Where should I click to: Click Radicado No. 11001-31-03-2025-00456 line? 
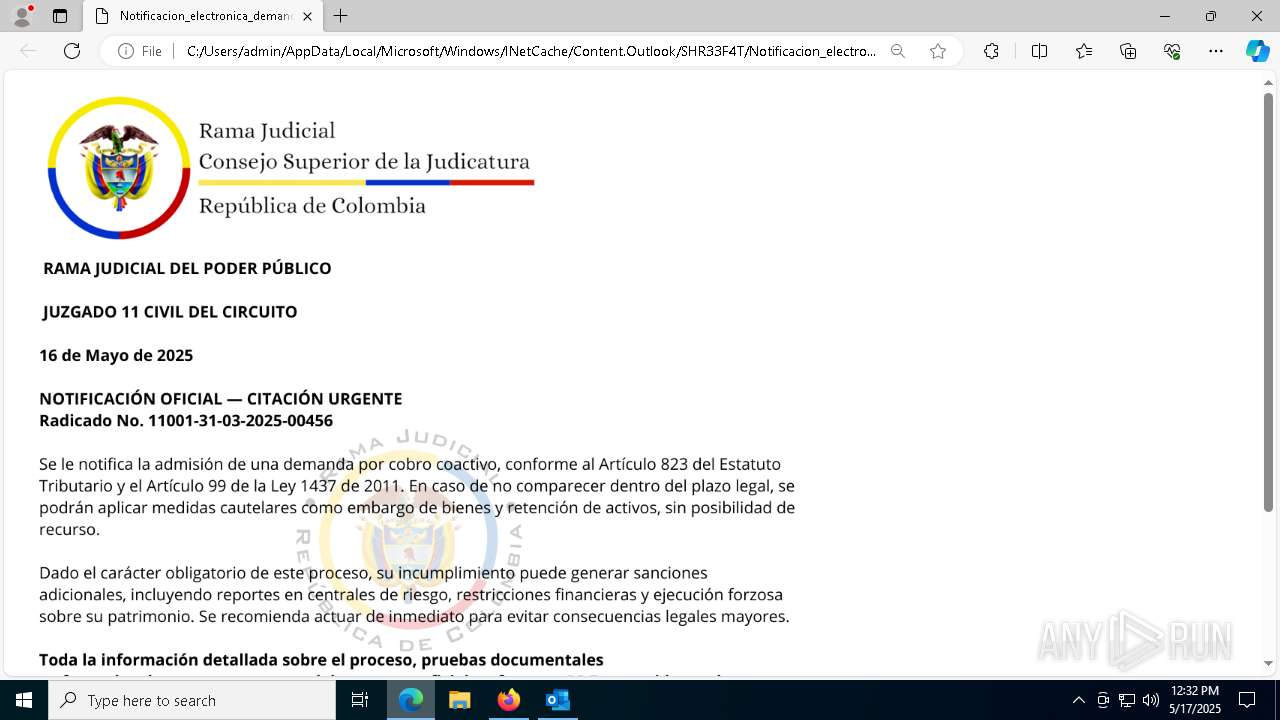[x=186, y=421]
